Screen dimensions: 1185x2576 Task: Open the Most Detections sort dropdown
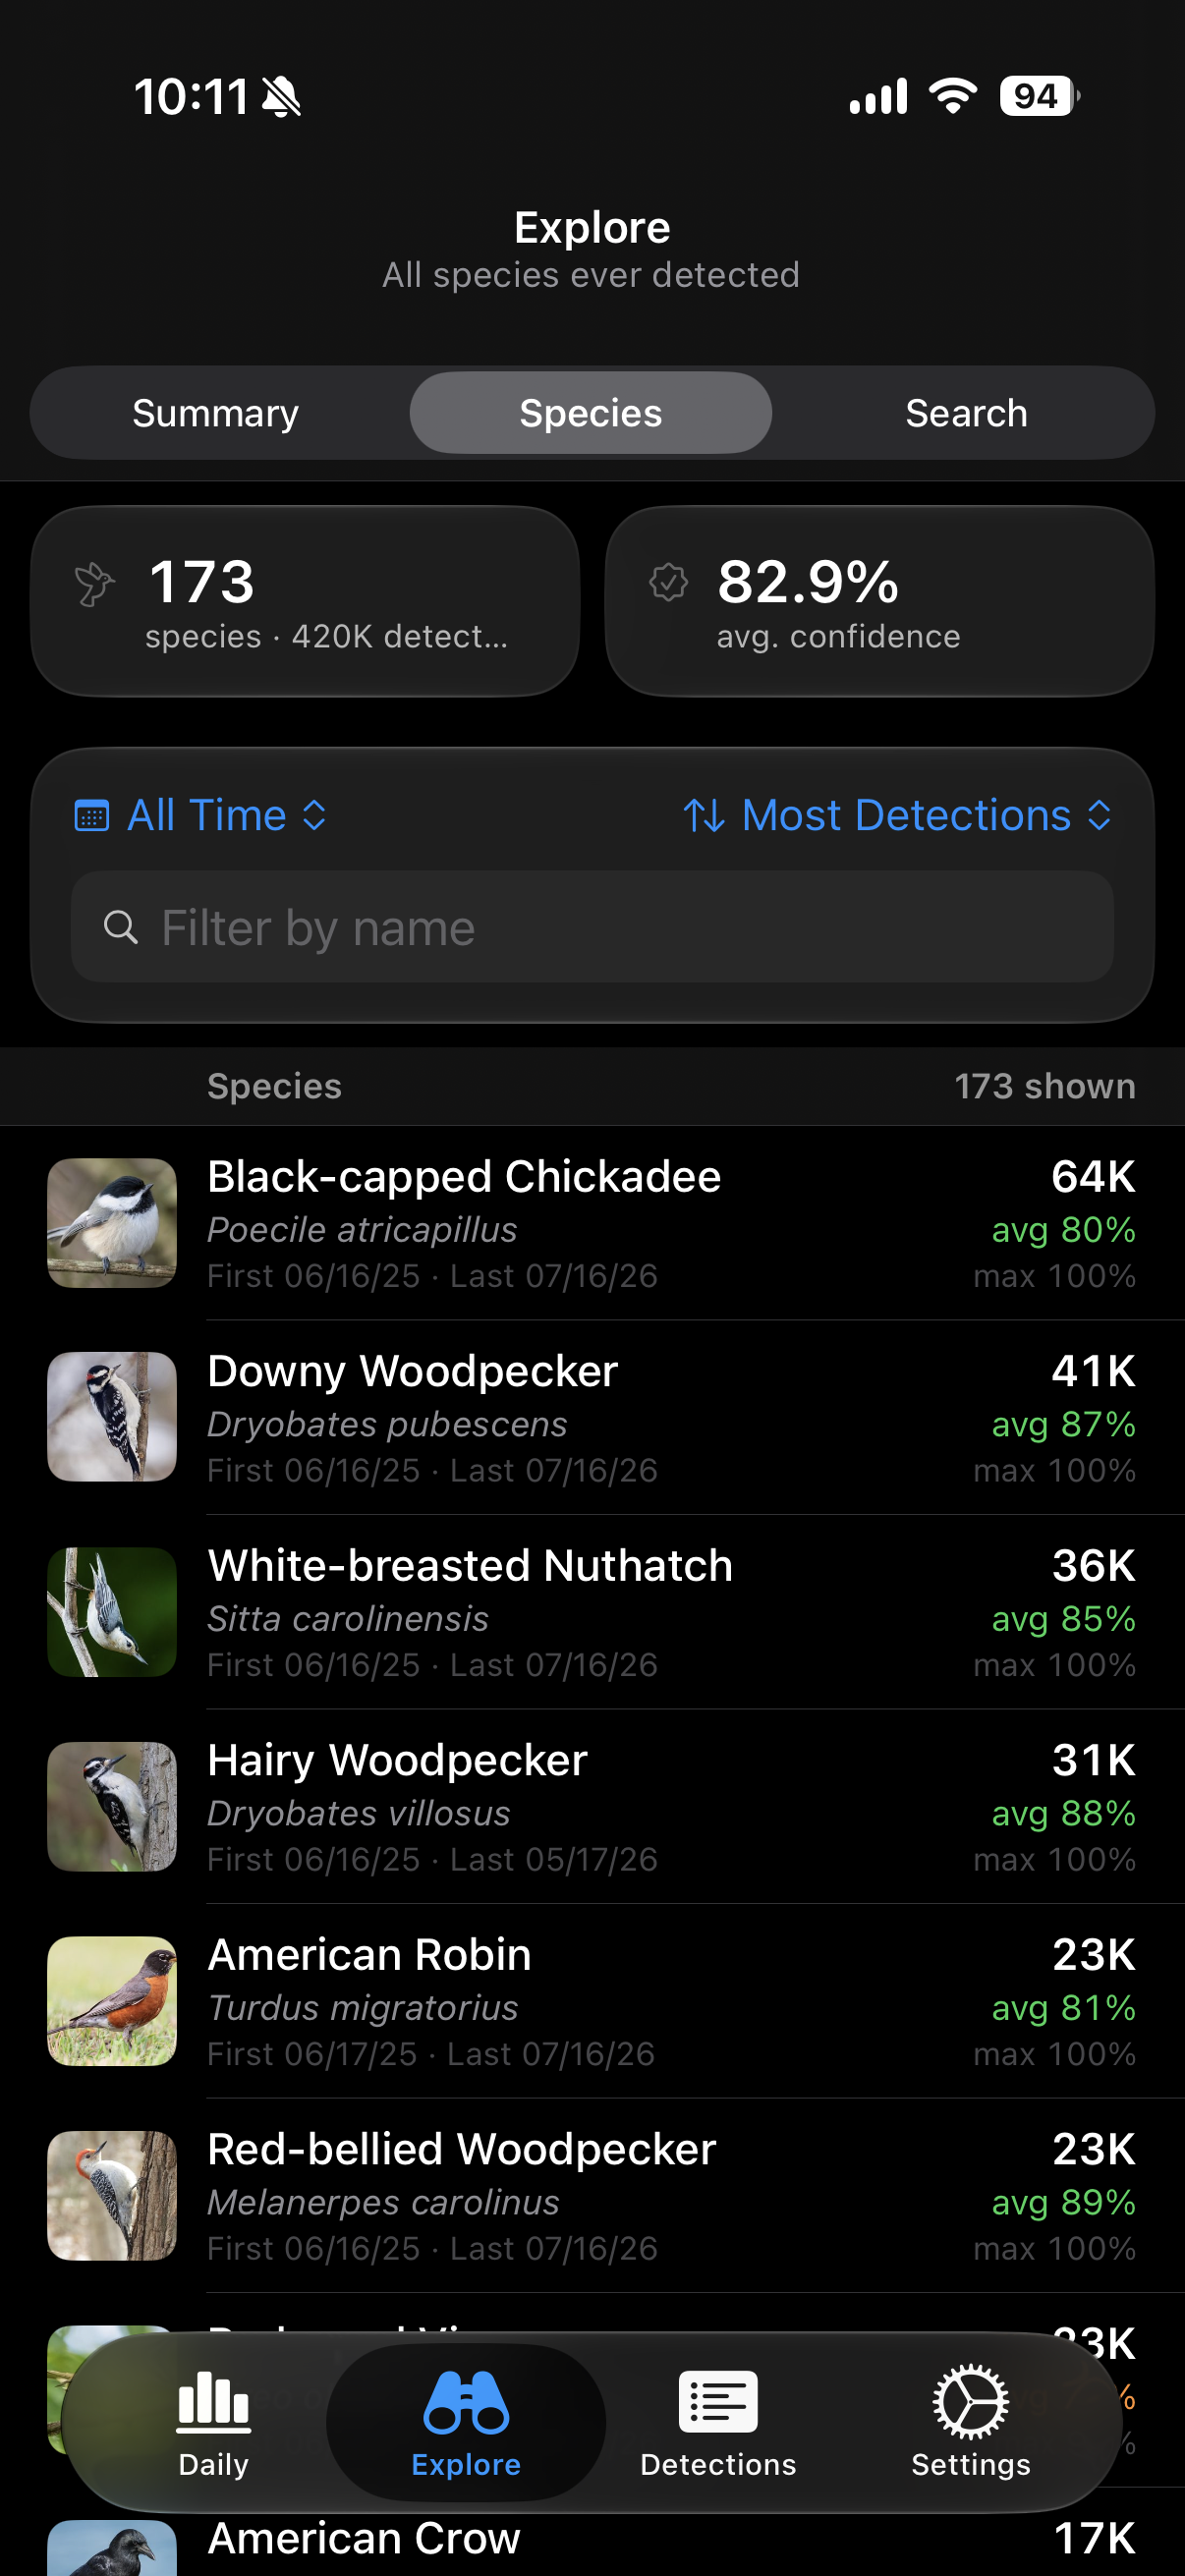point(898,816)
